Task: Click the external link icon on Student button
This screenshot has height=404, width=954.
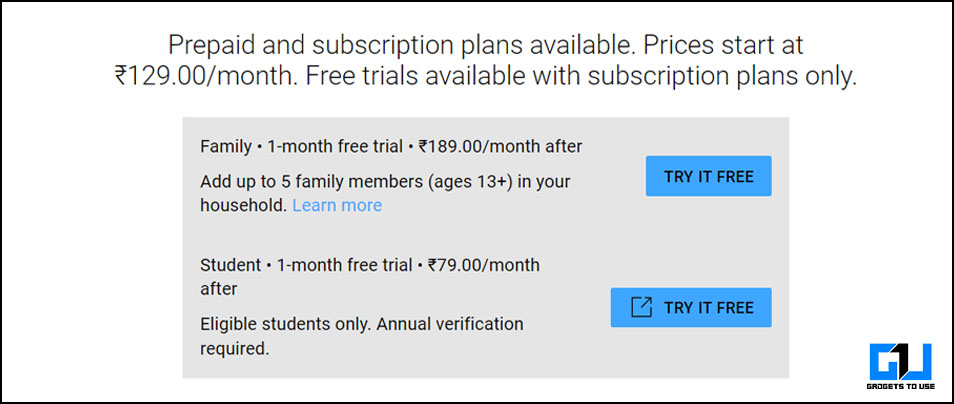Action: (641, 307)
